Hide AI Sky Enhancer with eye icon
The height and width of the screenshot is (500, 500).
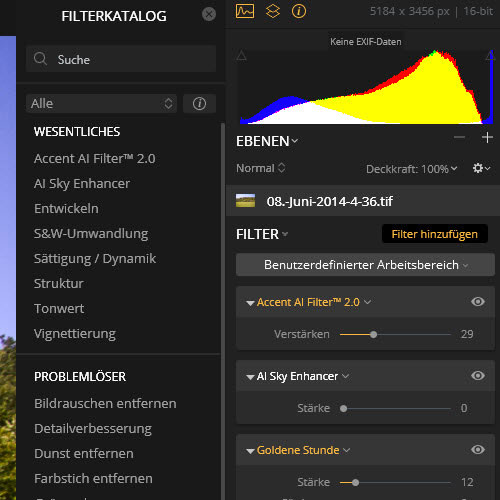[478, 376]
